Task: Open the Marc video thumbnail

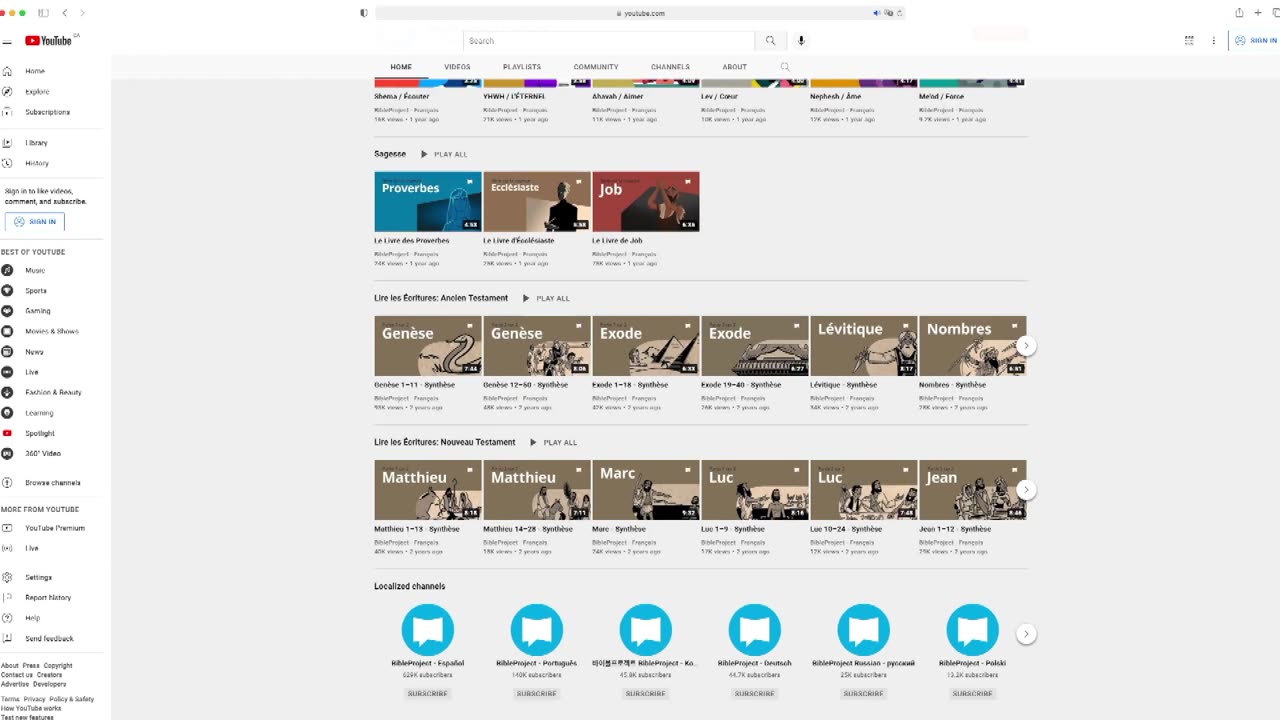Action: [x=646, y=490]
